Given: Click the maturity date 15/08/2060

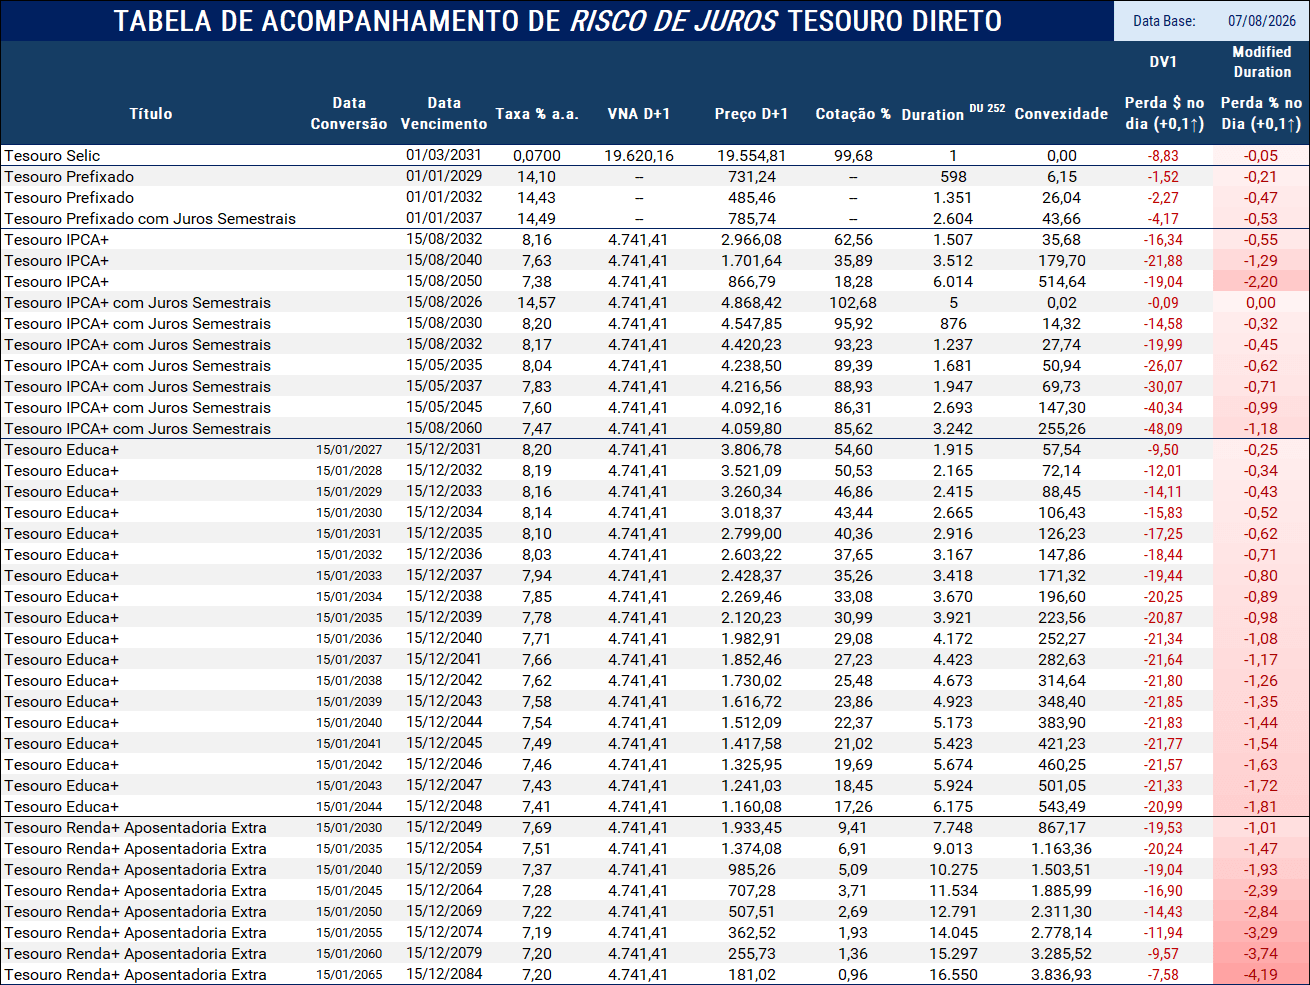Looking at the screenshot, I should coord(444,428).
